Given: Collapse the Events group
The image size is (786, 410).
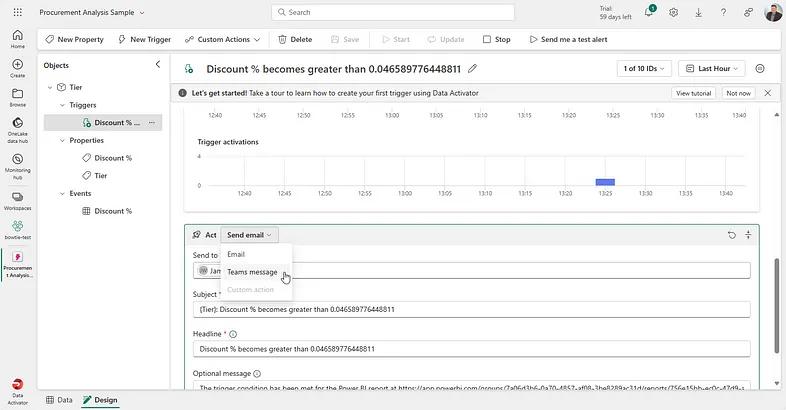Looking at the screenshot, I should point(62,193).
